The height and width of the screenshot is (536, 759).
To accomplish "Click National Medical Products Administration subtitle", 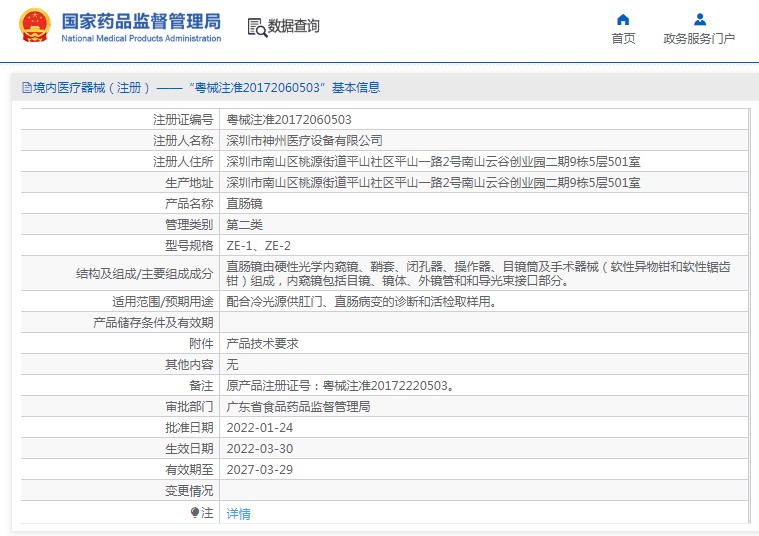I will pyautogui.click(x=141, y=38).
